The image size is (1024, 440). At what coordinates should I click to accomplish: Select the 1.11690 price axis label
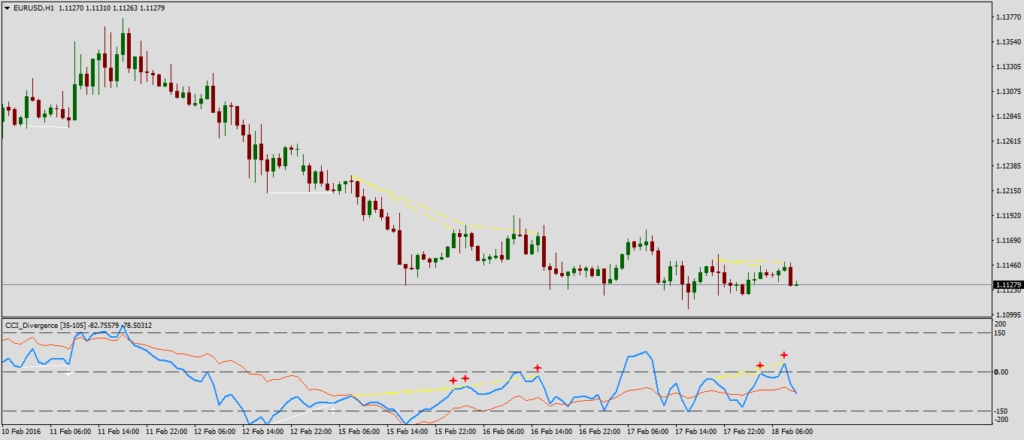pos(1008,240)
